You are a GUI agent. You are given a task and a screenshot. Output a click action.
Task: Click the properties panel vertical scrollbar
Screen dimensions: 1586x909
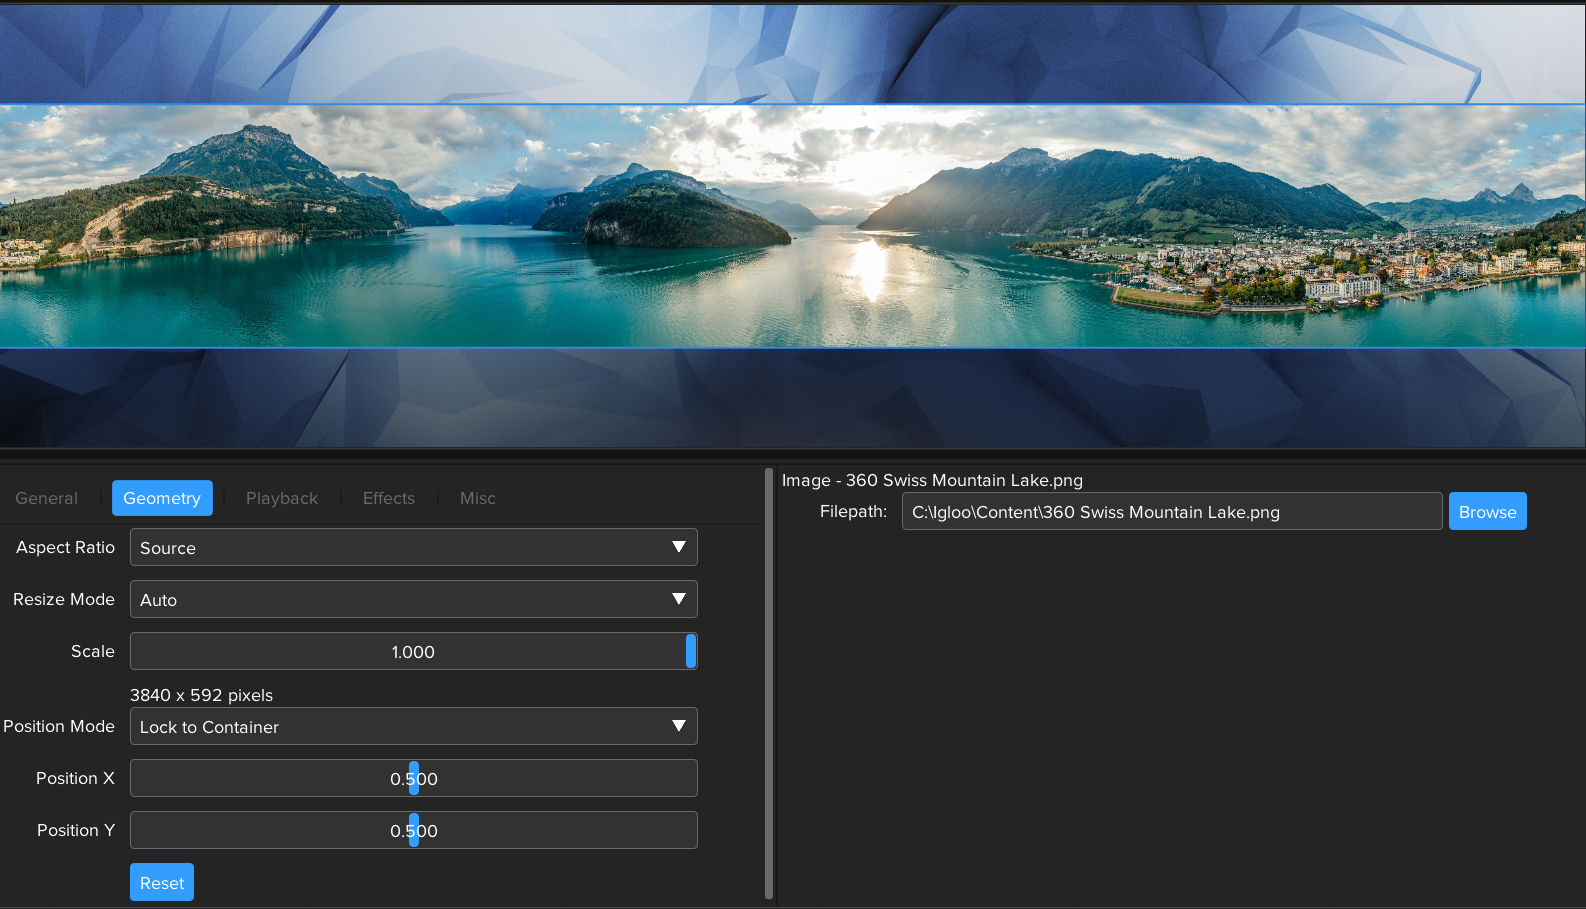[769, 680]
